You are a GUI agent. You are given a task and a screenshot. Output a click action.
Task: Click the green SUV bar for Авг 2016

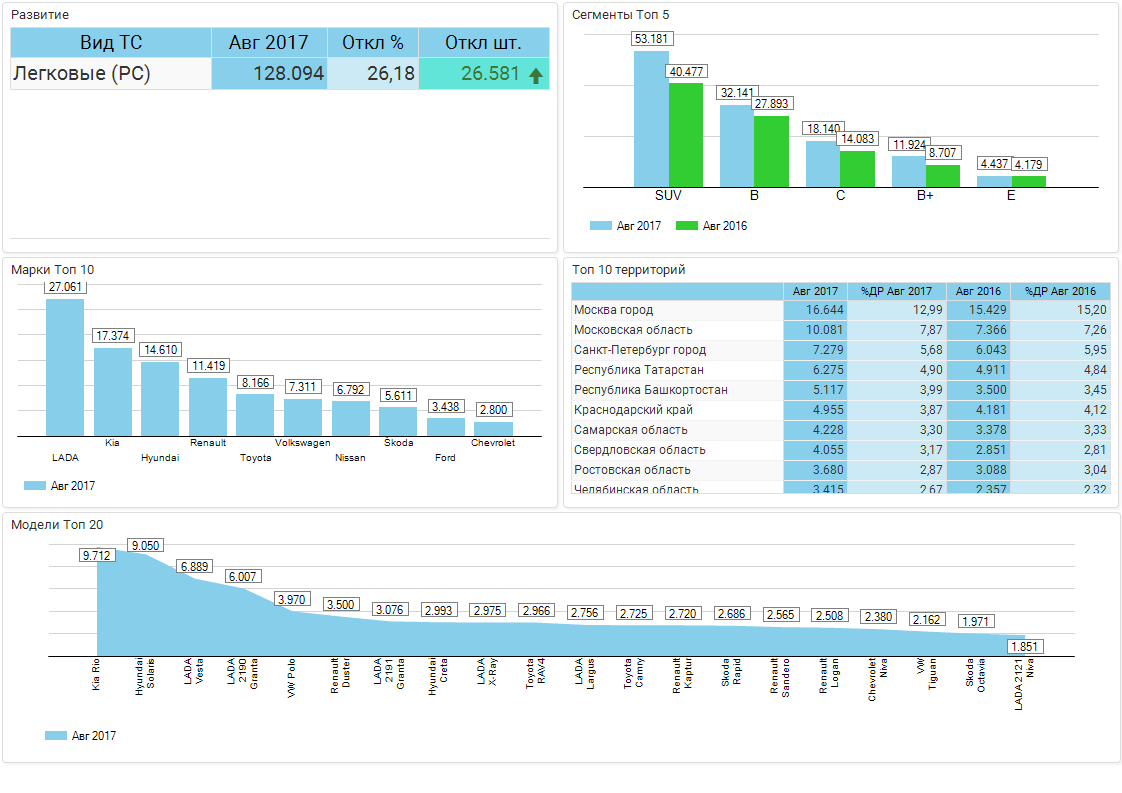686,134
